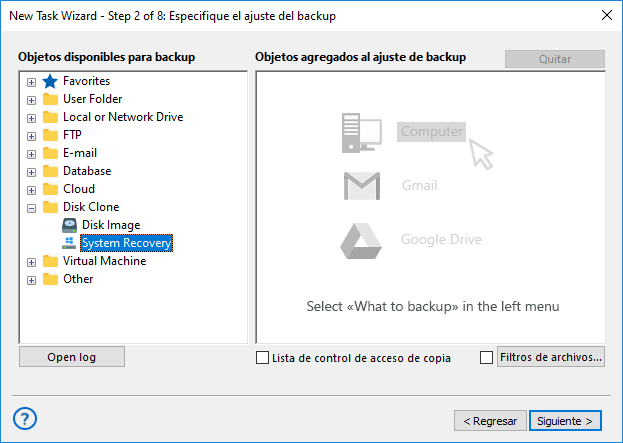Click the Computer icon in backup panel
Screen dimensions: 623x443
(x=362, y=131)
